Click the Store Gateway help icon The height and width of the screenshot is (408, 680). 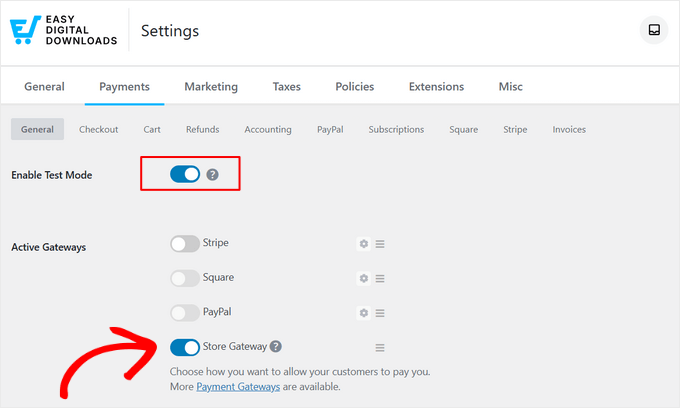[275, 346]
